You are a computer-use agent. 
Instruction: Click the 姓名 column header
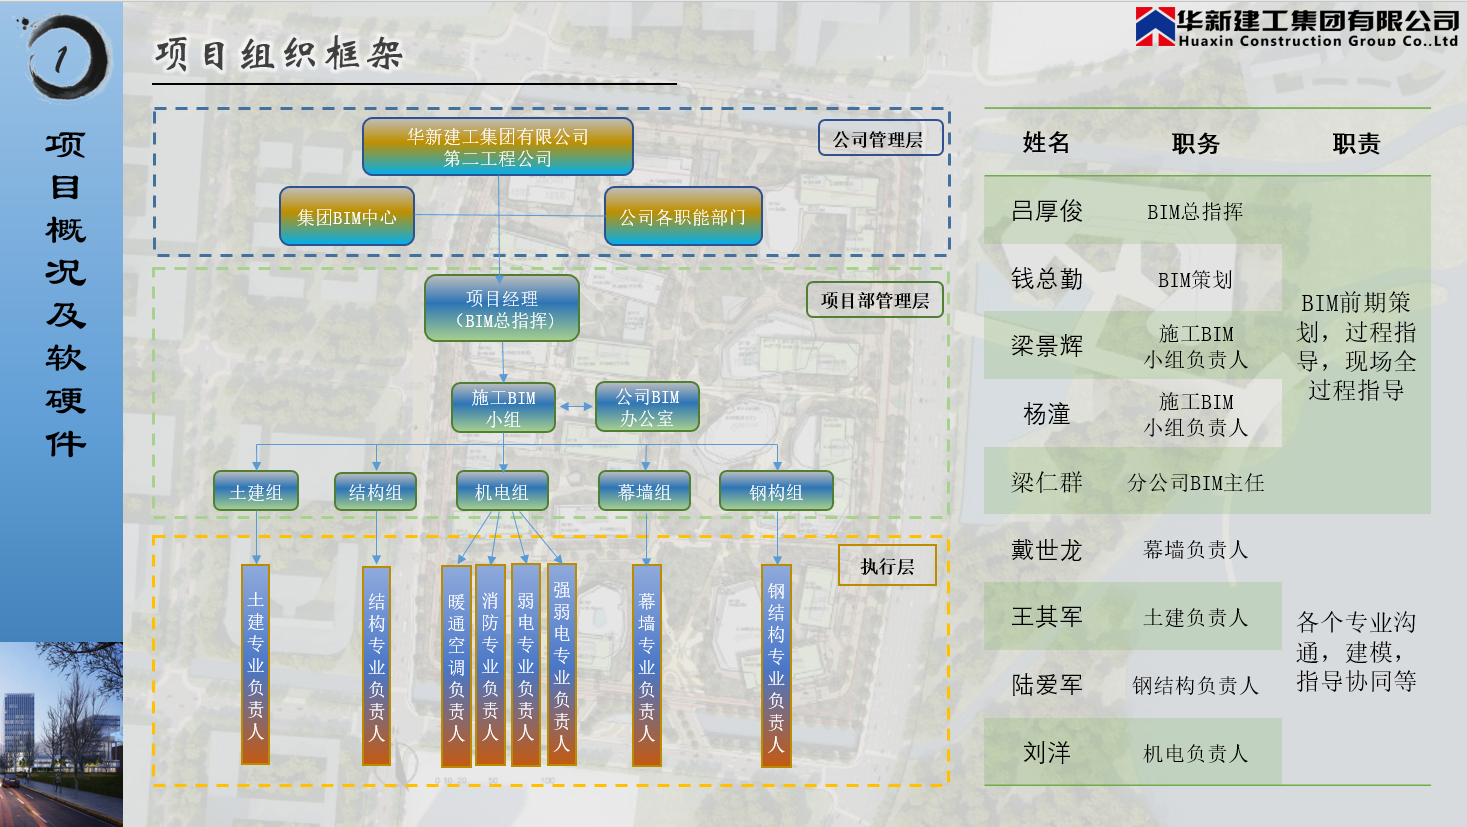click(x=1047, y=143)
